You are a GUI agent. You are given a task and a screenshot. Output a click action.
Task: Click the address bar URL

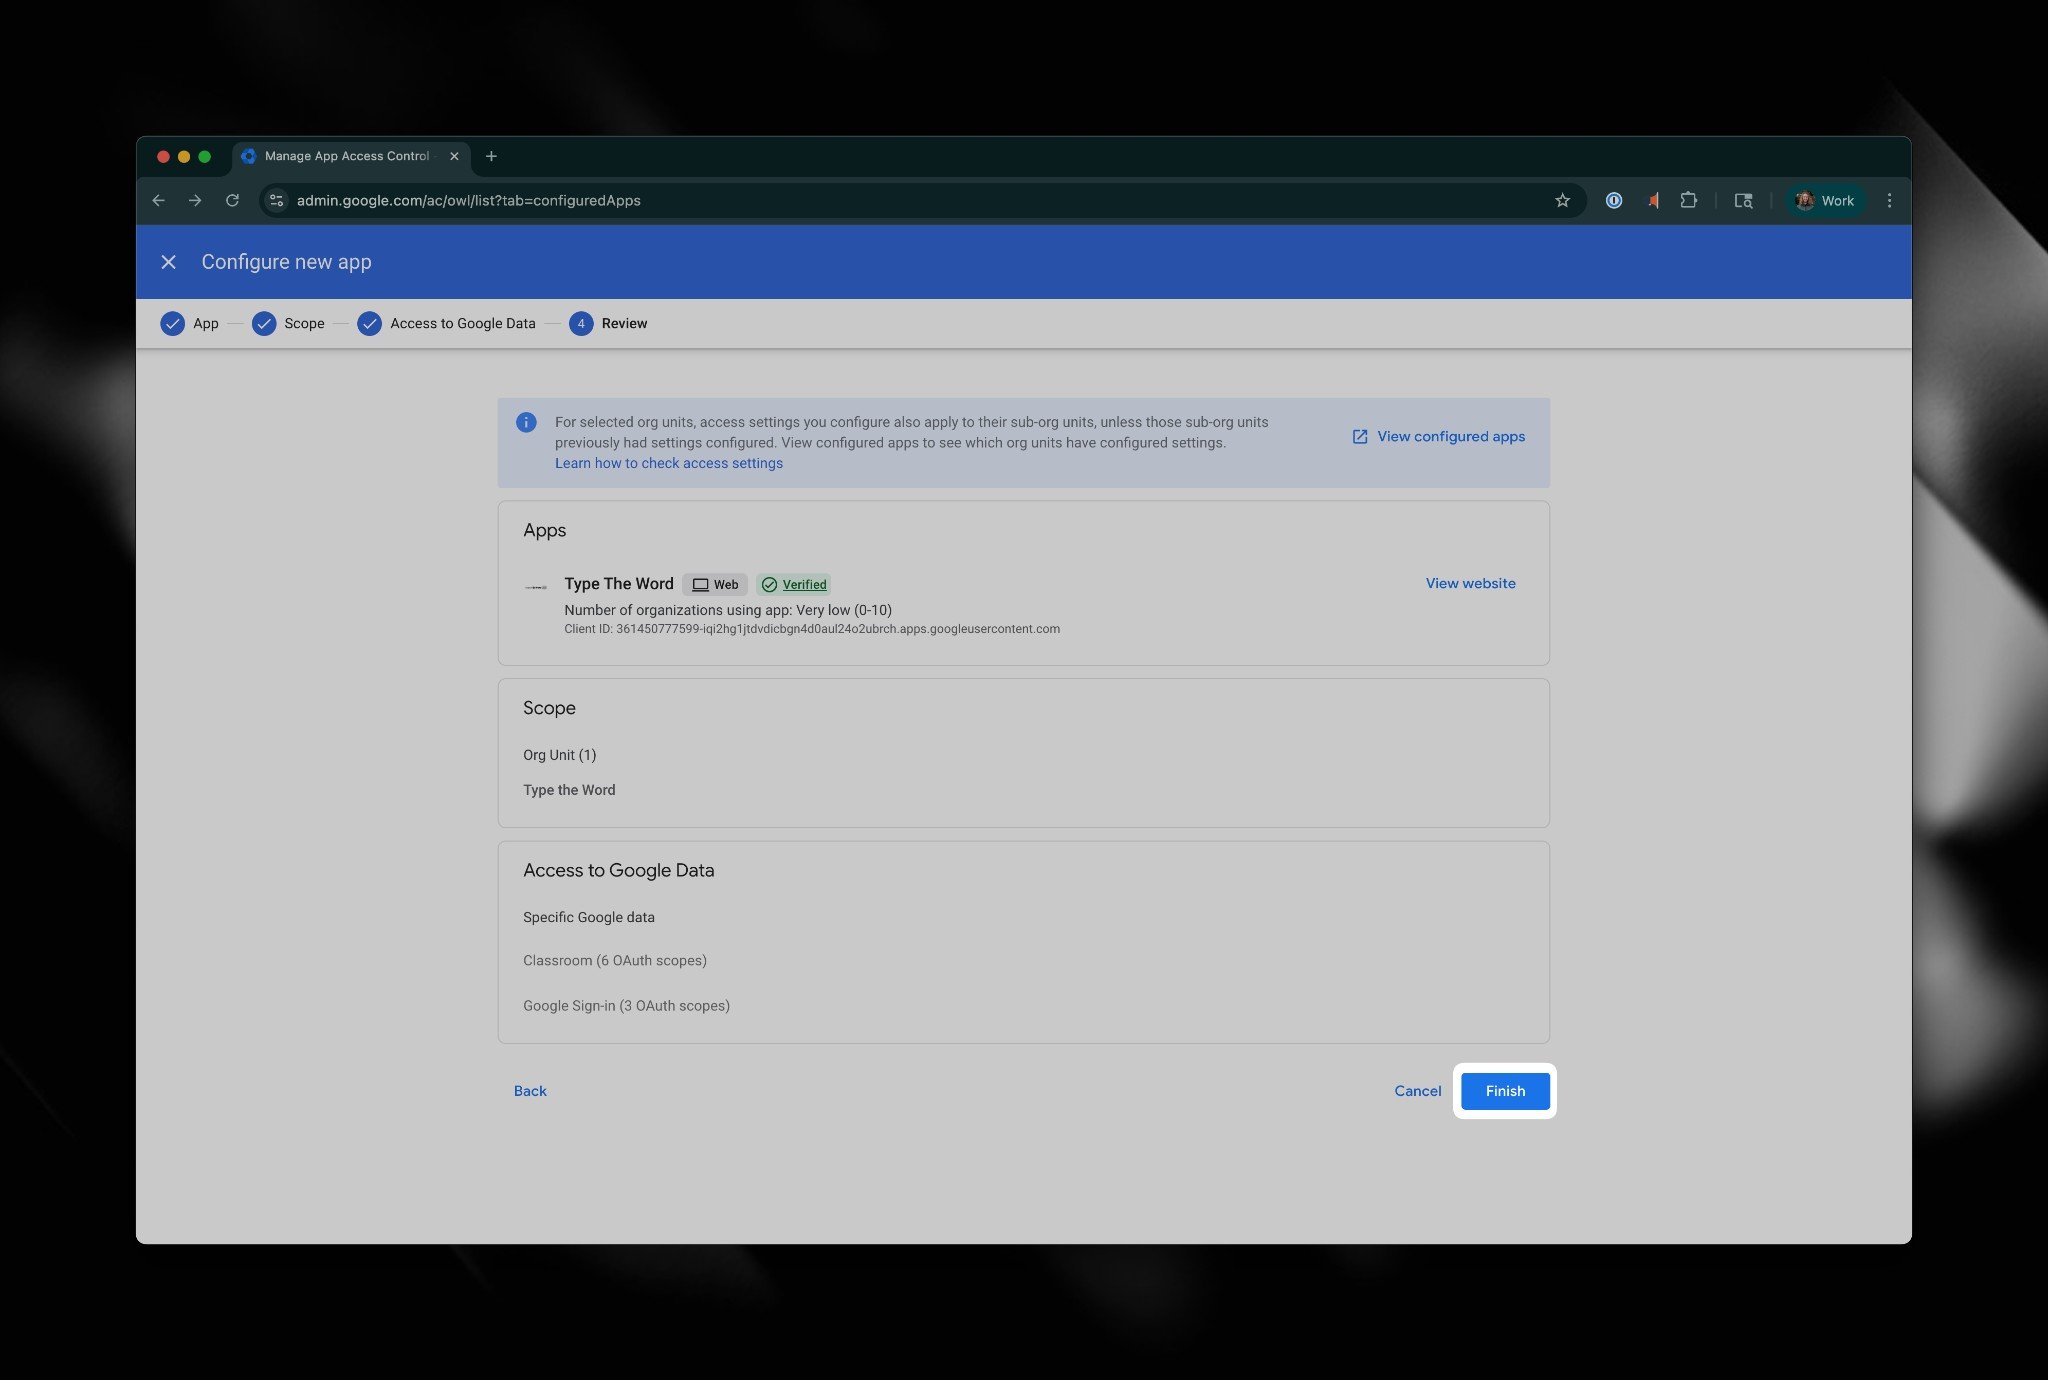(x=468, y=201)
